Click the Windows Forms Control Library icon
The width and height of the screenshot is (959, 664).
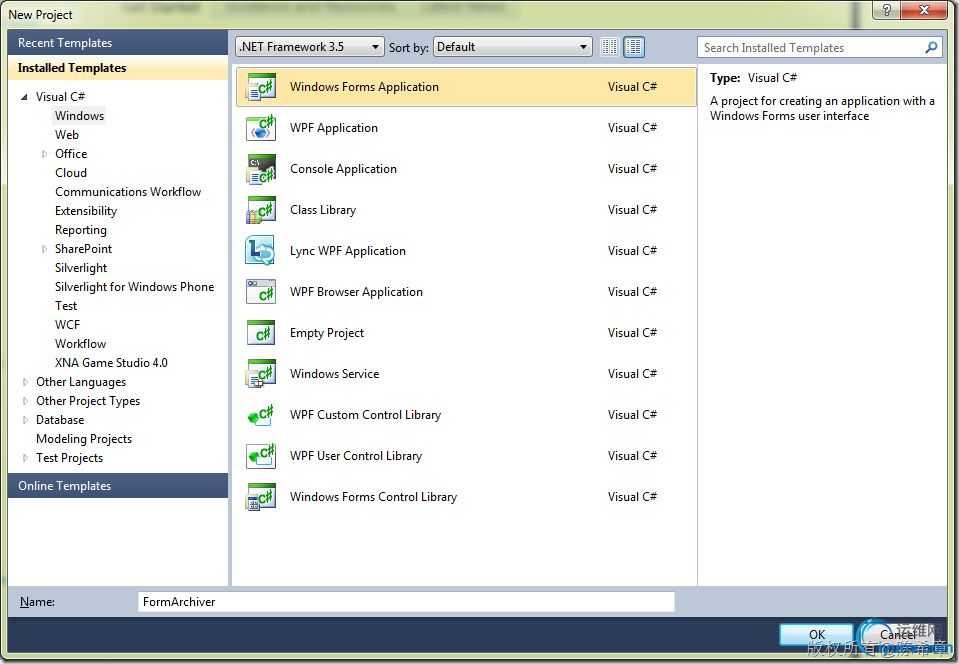(x=261, y=496)
